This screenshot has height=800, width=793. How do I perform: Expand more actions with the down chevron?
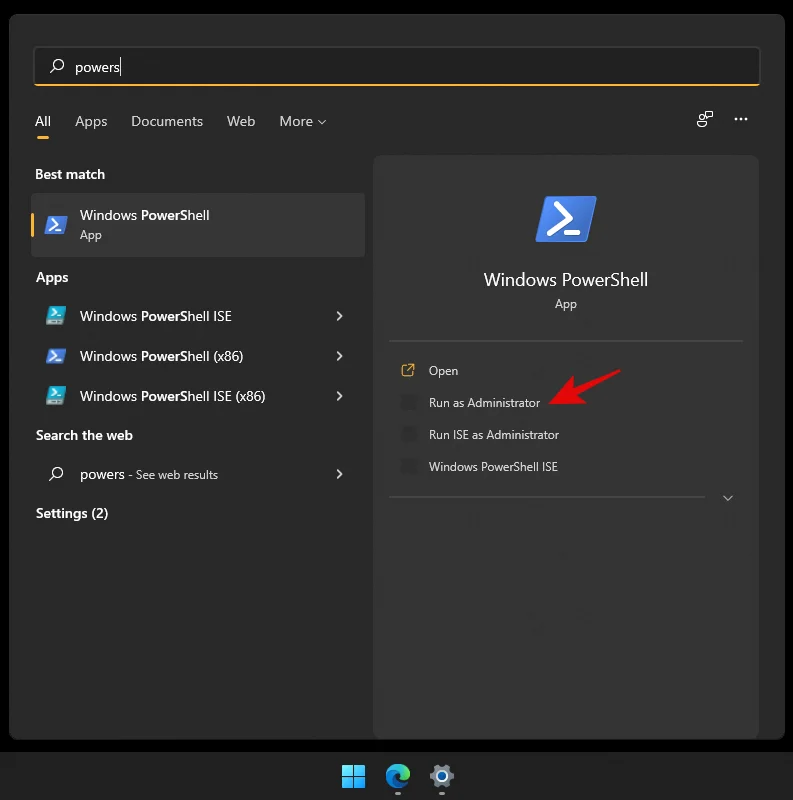pos(728,497)
